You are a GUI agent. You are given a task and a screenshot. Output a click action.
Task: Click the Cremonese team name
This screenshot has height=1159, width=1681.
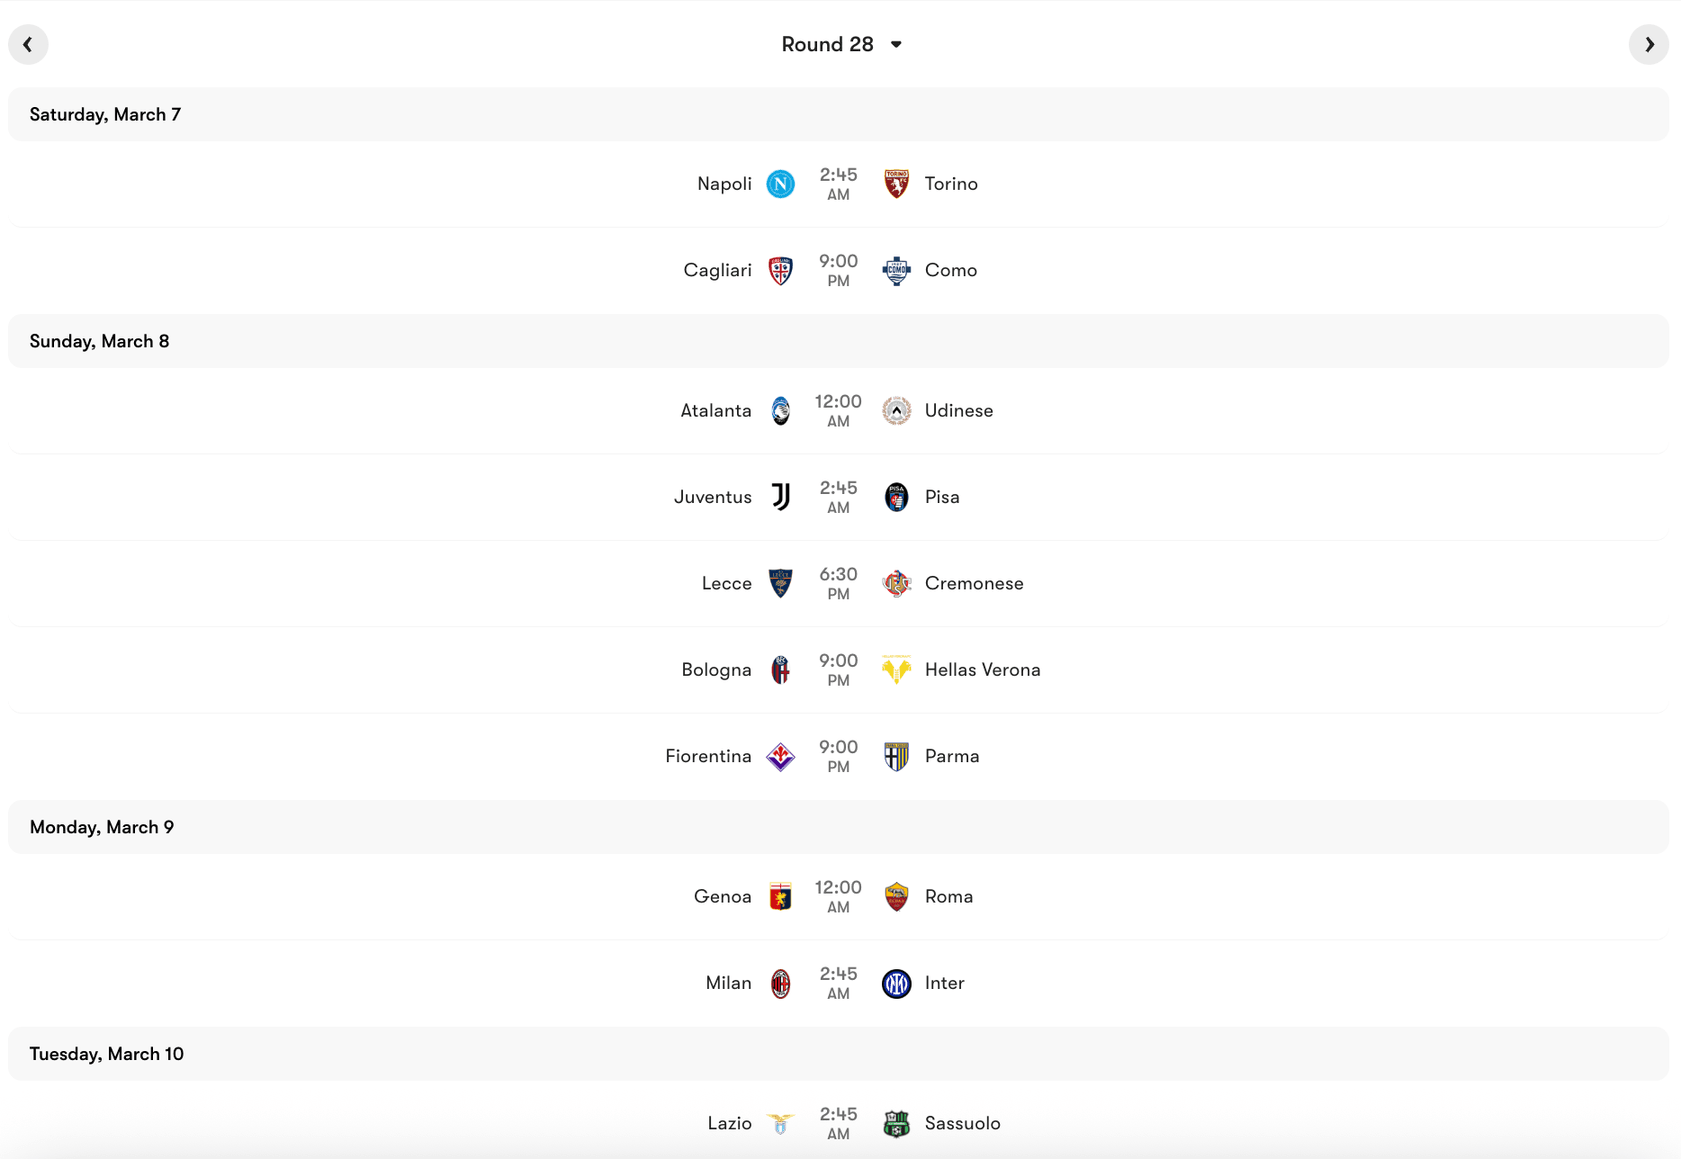tap(975, 583)
